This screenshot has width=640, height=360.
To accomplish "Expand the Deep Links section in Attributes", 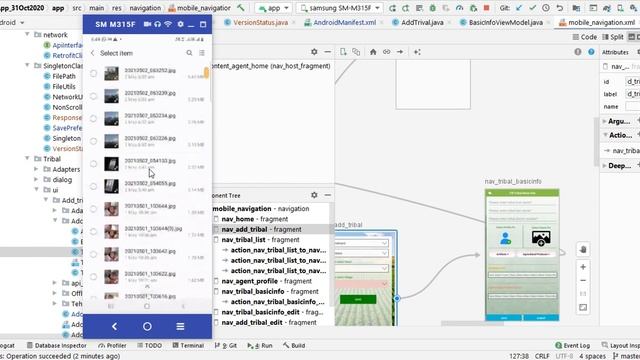I will [604, 166].
